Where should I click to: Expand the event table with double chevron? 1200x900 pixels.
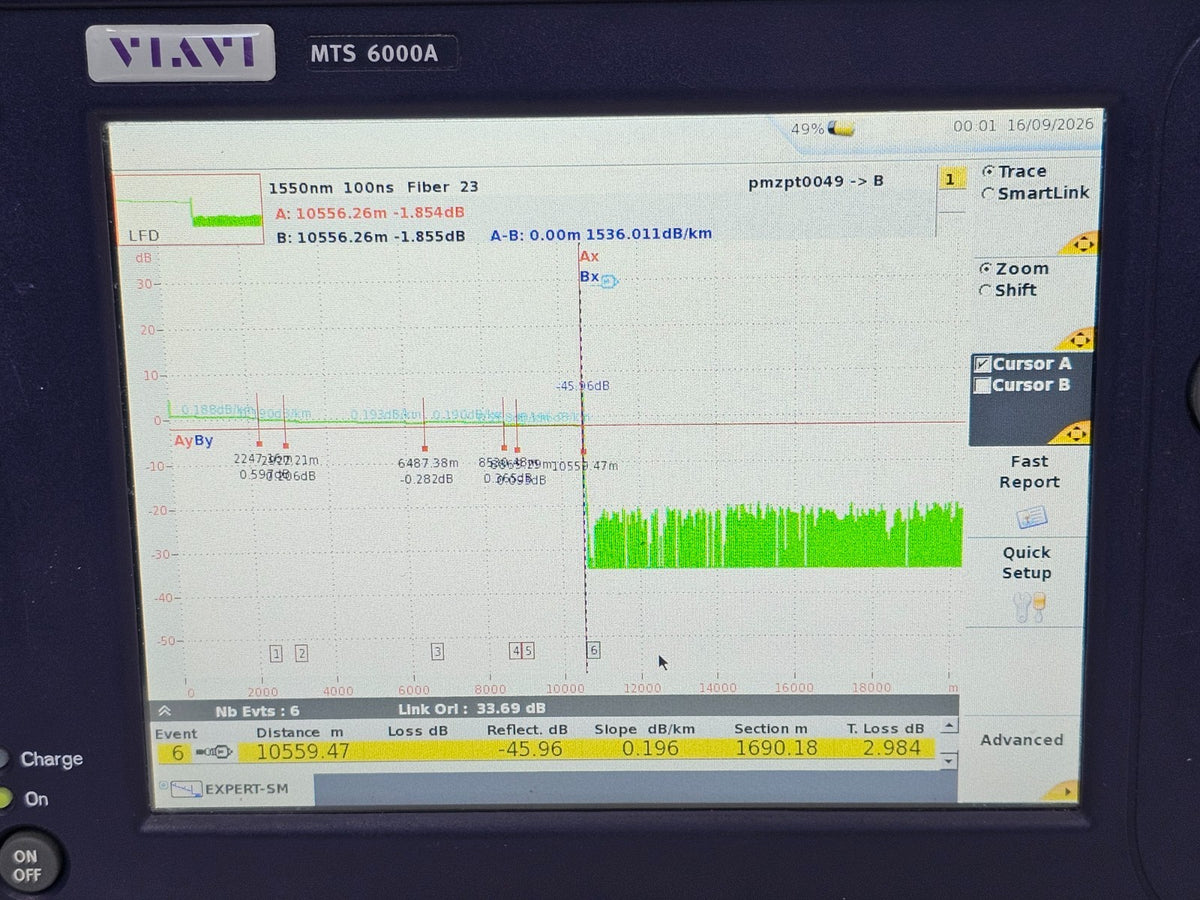coord(164,711)
